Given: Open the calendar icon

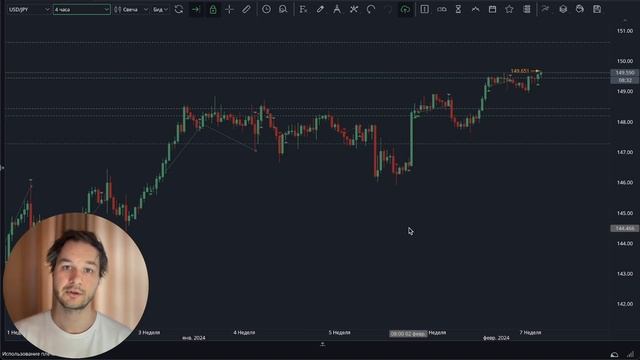Looking at the screenshot, I should pos(492,9).
